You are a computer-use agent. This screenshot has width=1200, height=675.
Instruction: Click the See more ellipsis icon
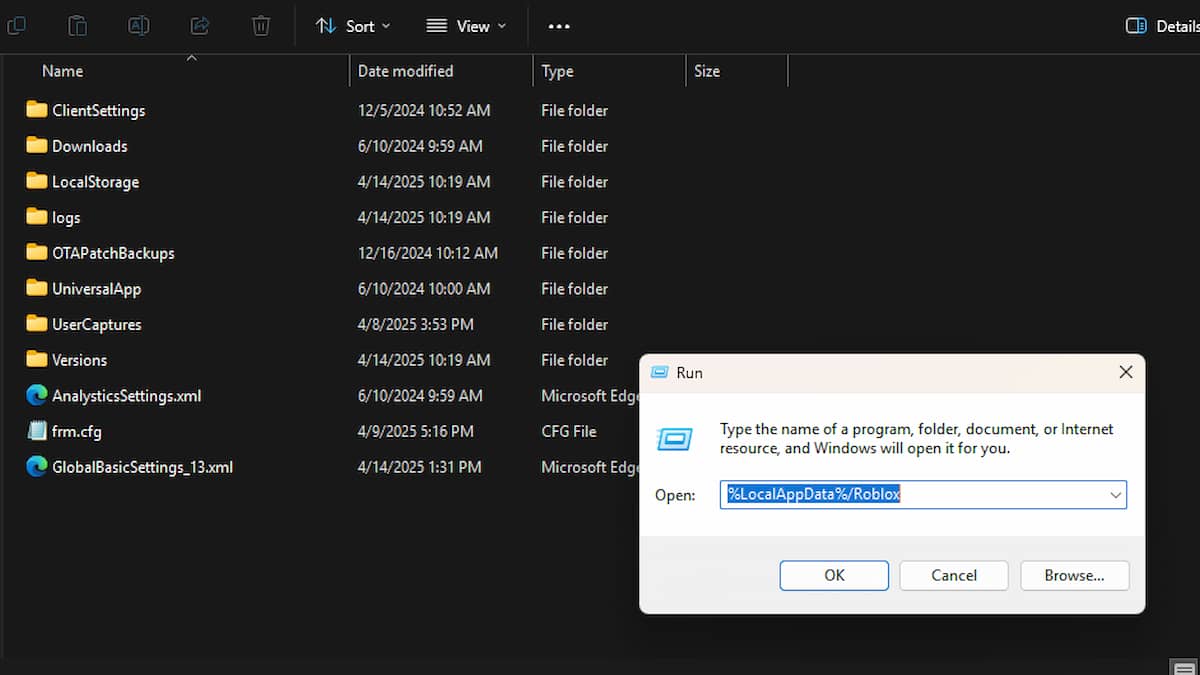point(558,26)
